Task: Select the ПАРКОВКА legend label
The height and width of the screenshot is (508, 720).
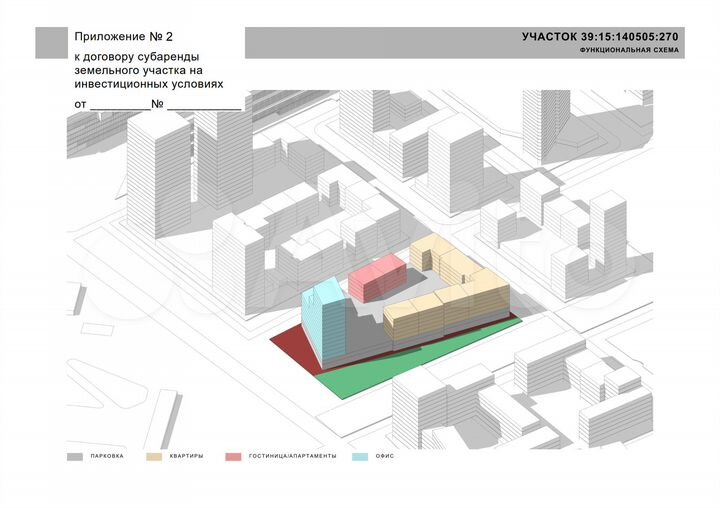Action: coord(107,456)
